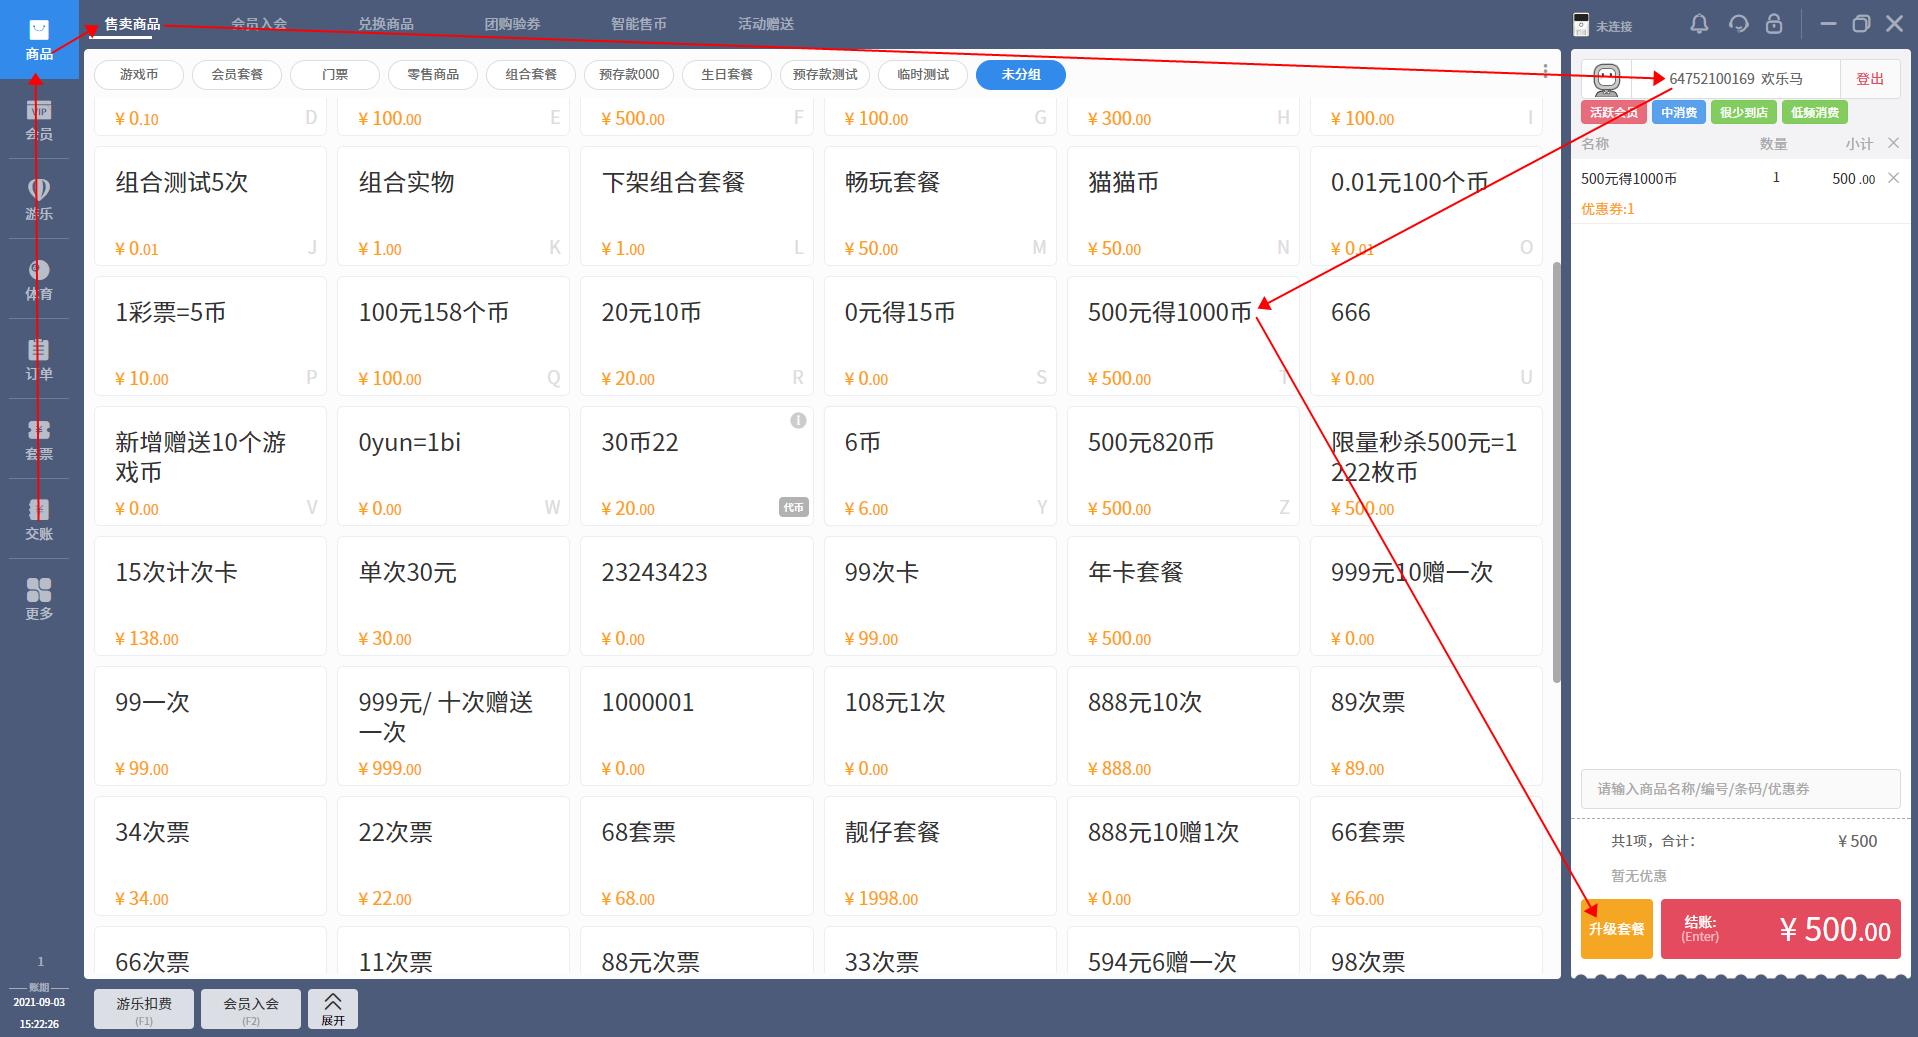Open the 会员 VIP sidebar section
This screenshot has width=1918, height=1037.
(x=39, y=119)
